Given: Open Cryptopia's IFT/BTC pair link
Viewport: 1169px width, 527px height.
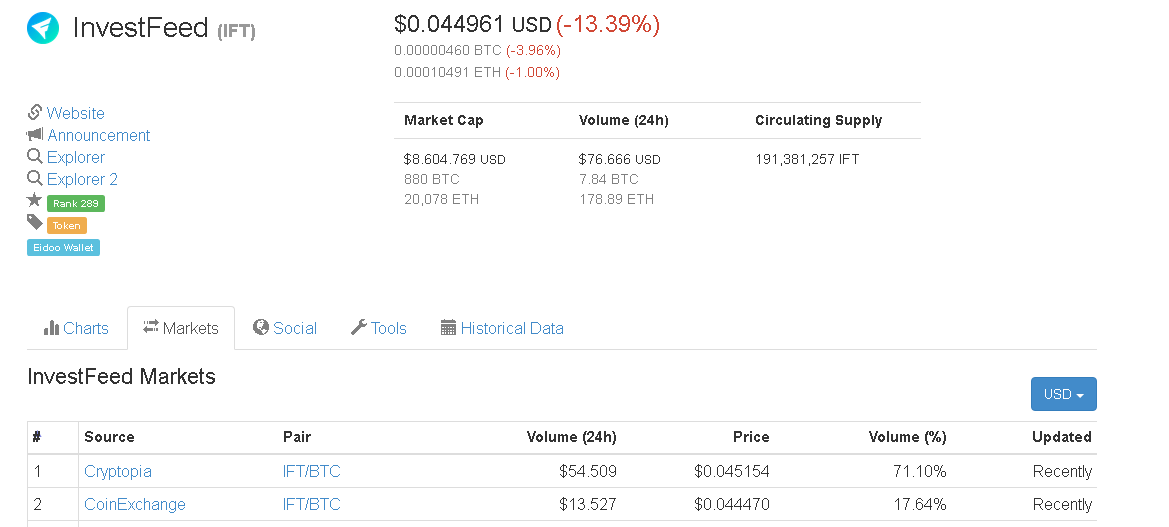Looking at the screenshot, I should click(x=312, y=471).
